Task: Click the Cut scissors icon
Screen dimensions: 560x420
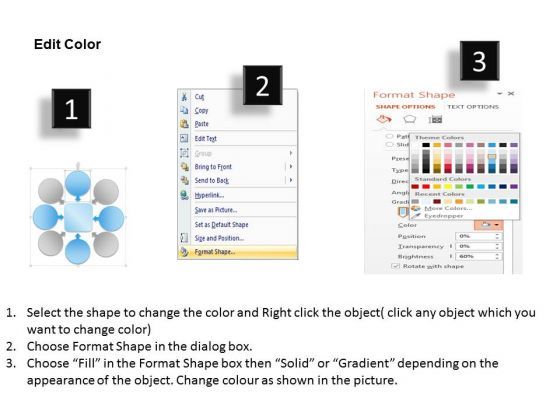Action: (184, 96)
